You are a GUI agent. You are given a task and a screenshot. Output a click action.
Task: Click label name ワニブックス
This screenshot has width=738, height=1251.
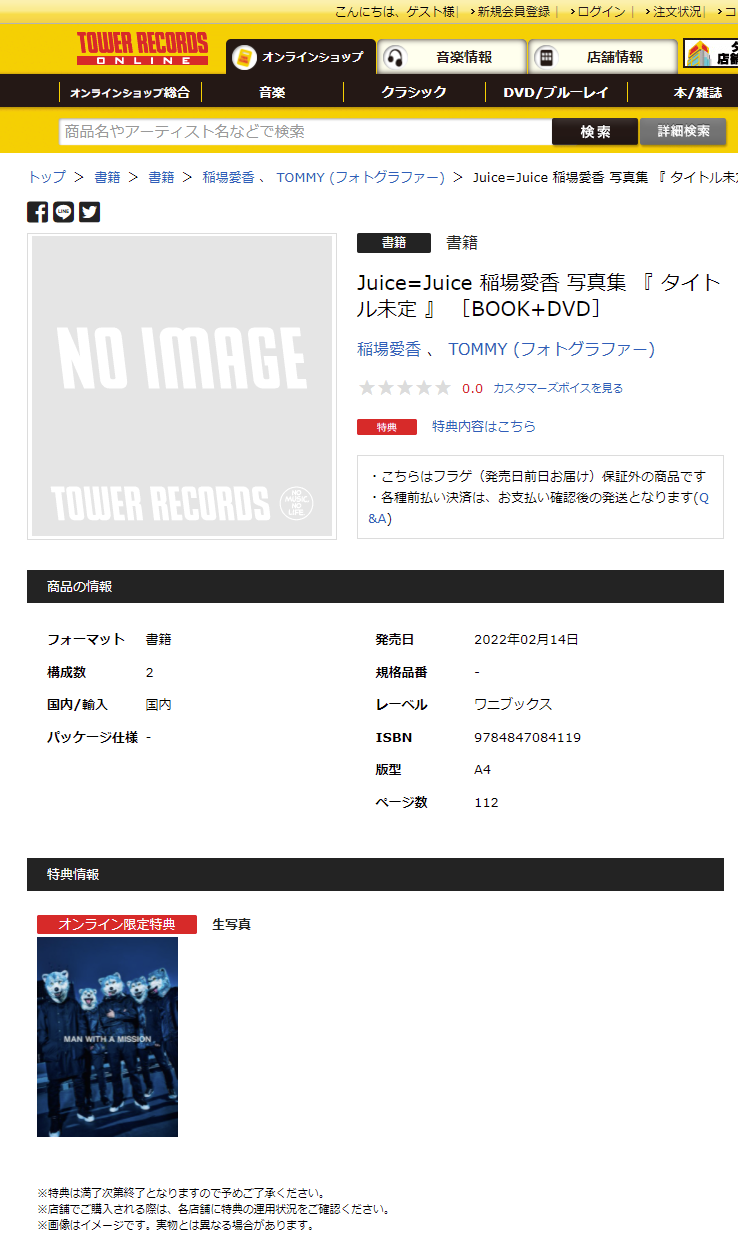click(513, 705)
